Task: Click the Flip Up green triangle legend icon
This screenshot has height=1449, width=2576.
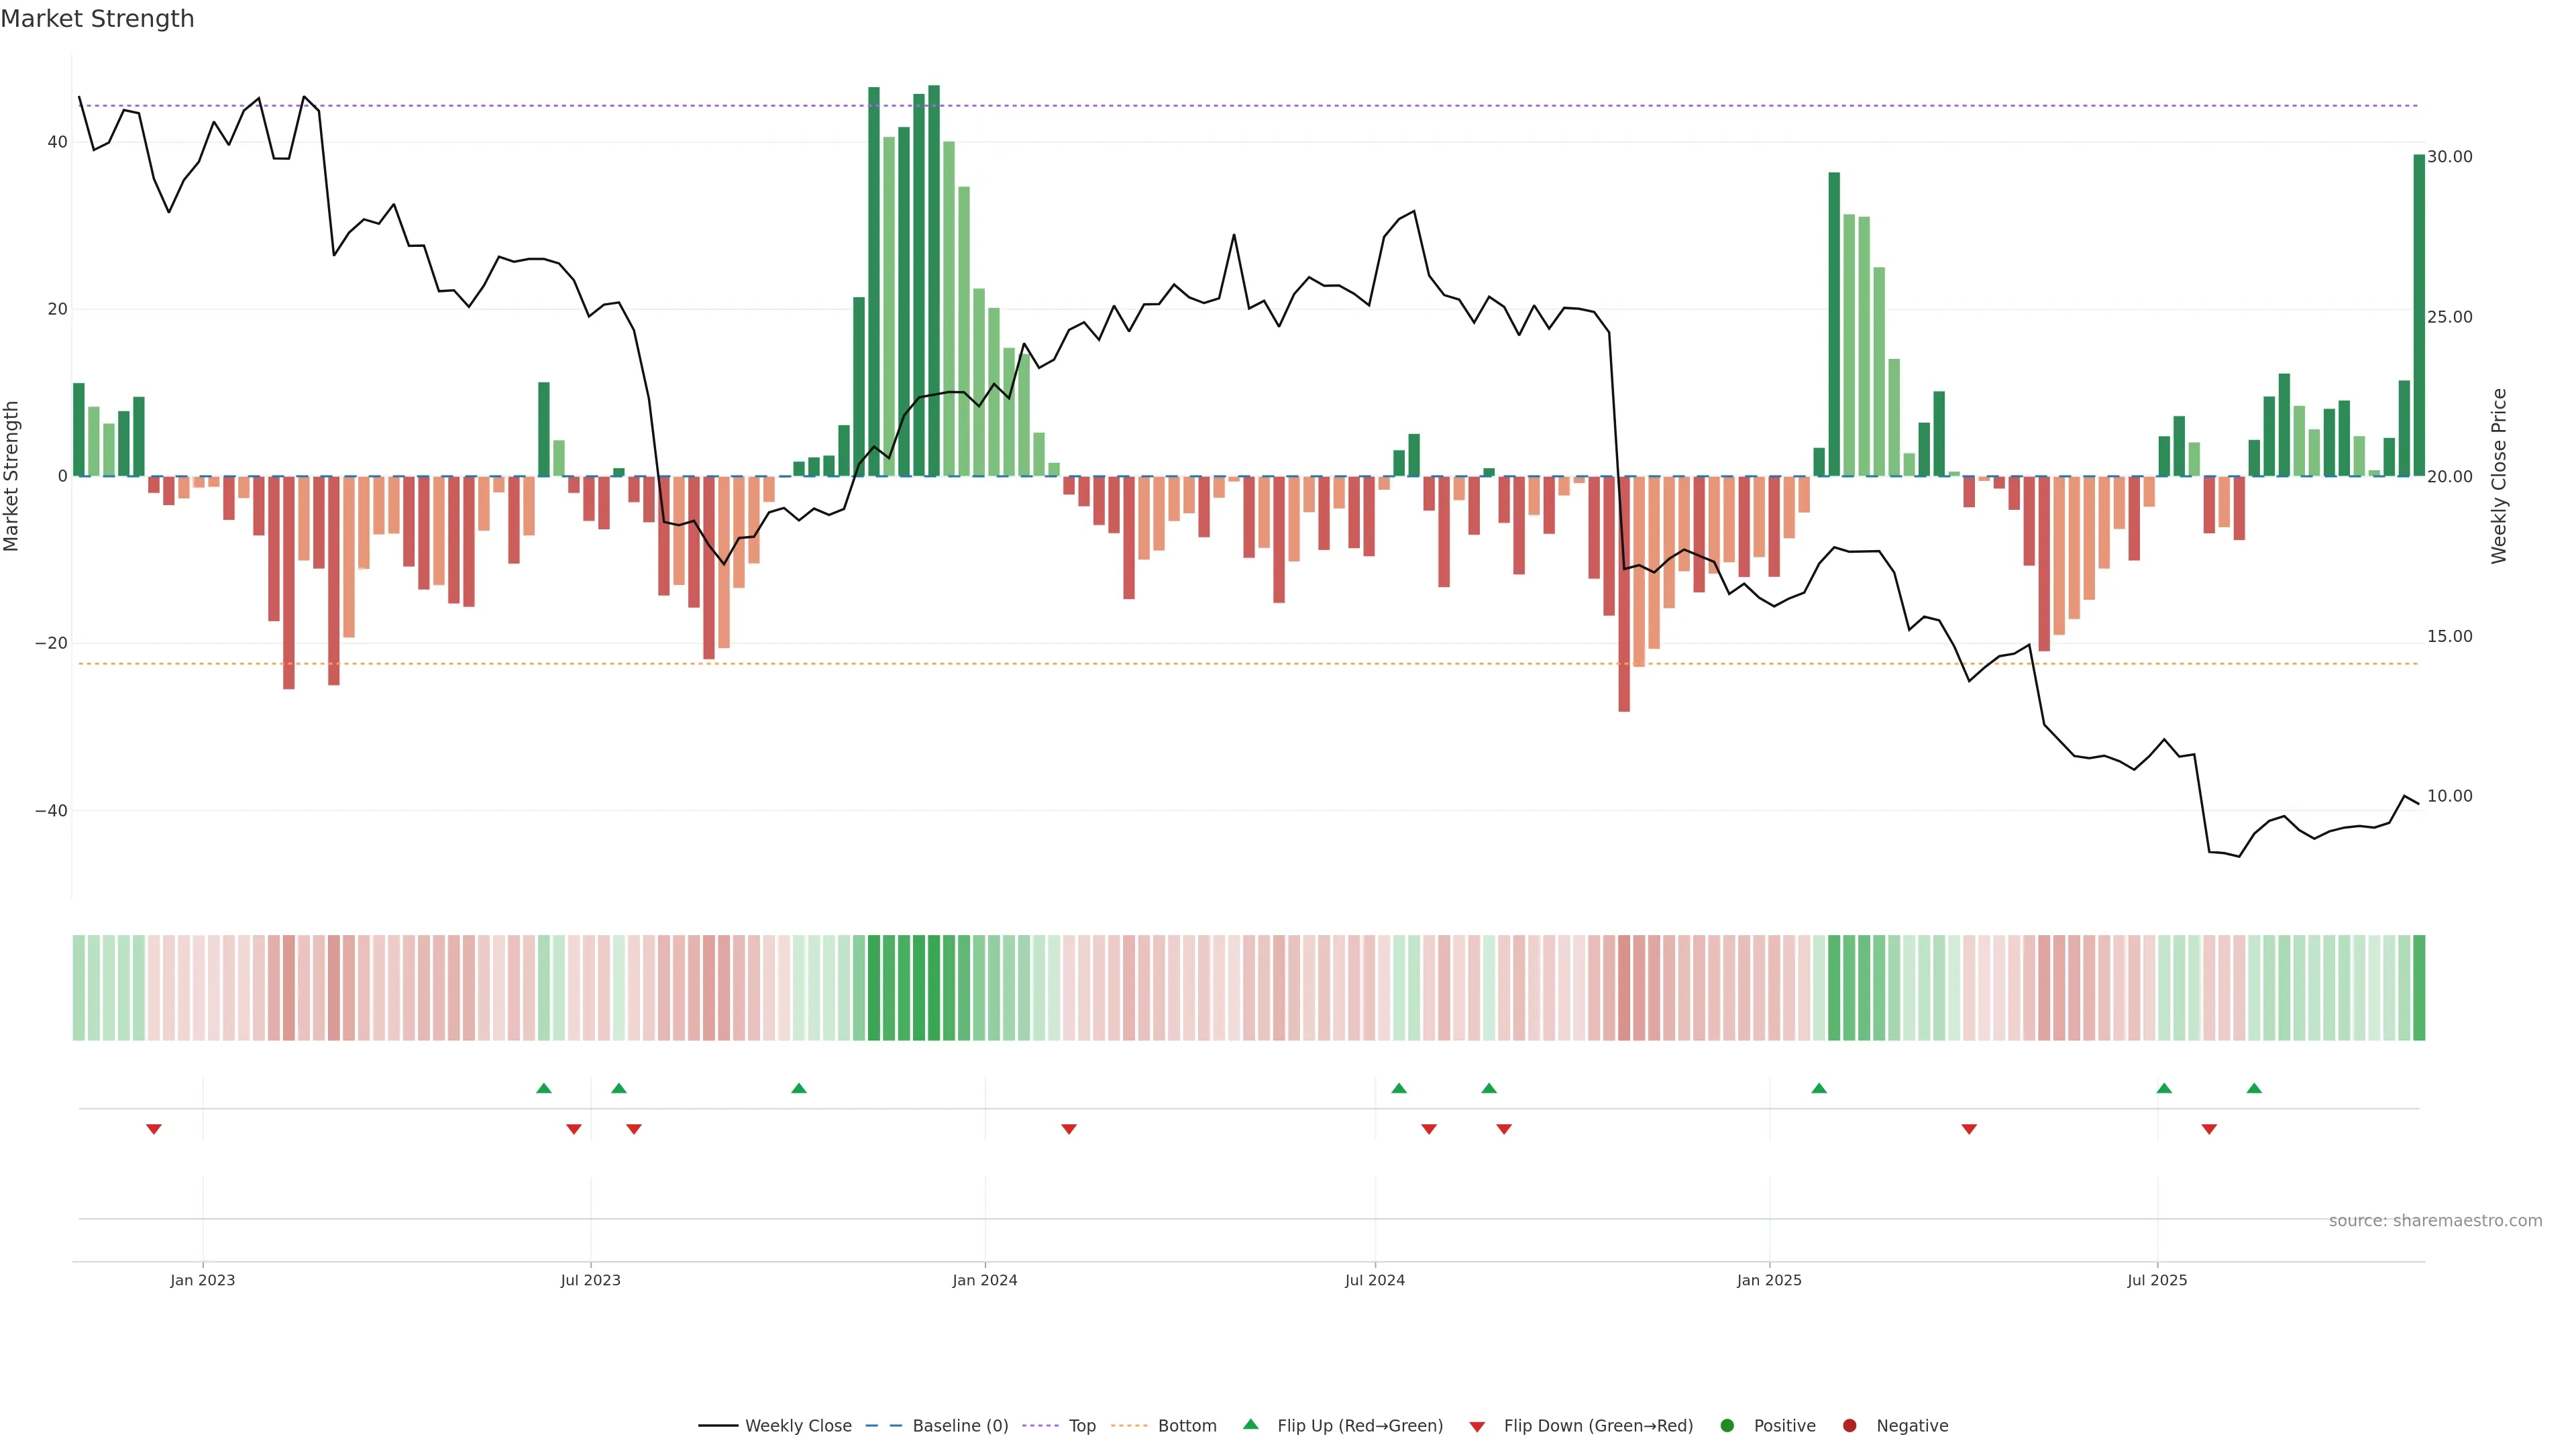Action: pos(1250,1424)
